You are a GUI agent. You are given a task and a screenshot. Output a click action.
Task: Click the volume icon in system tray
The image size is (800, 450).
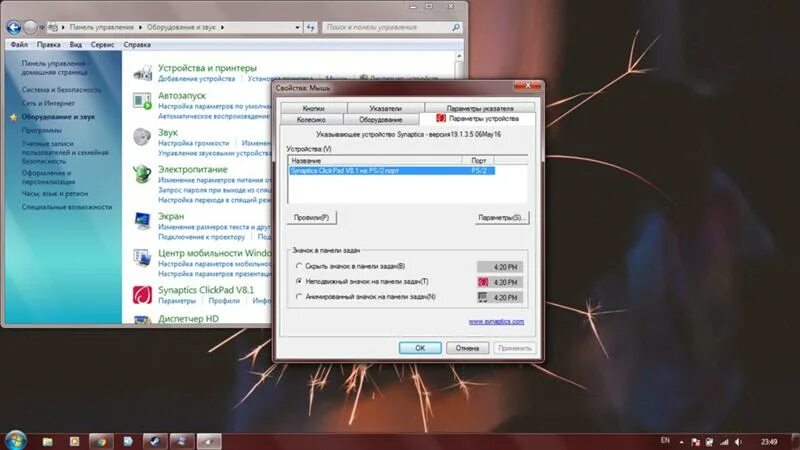pos(738,442)
